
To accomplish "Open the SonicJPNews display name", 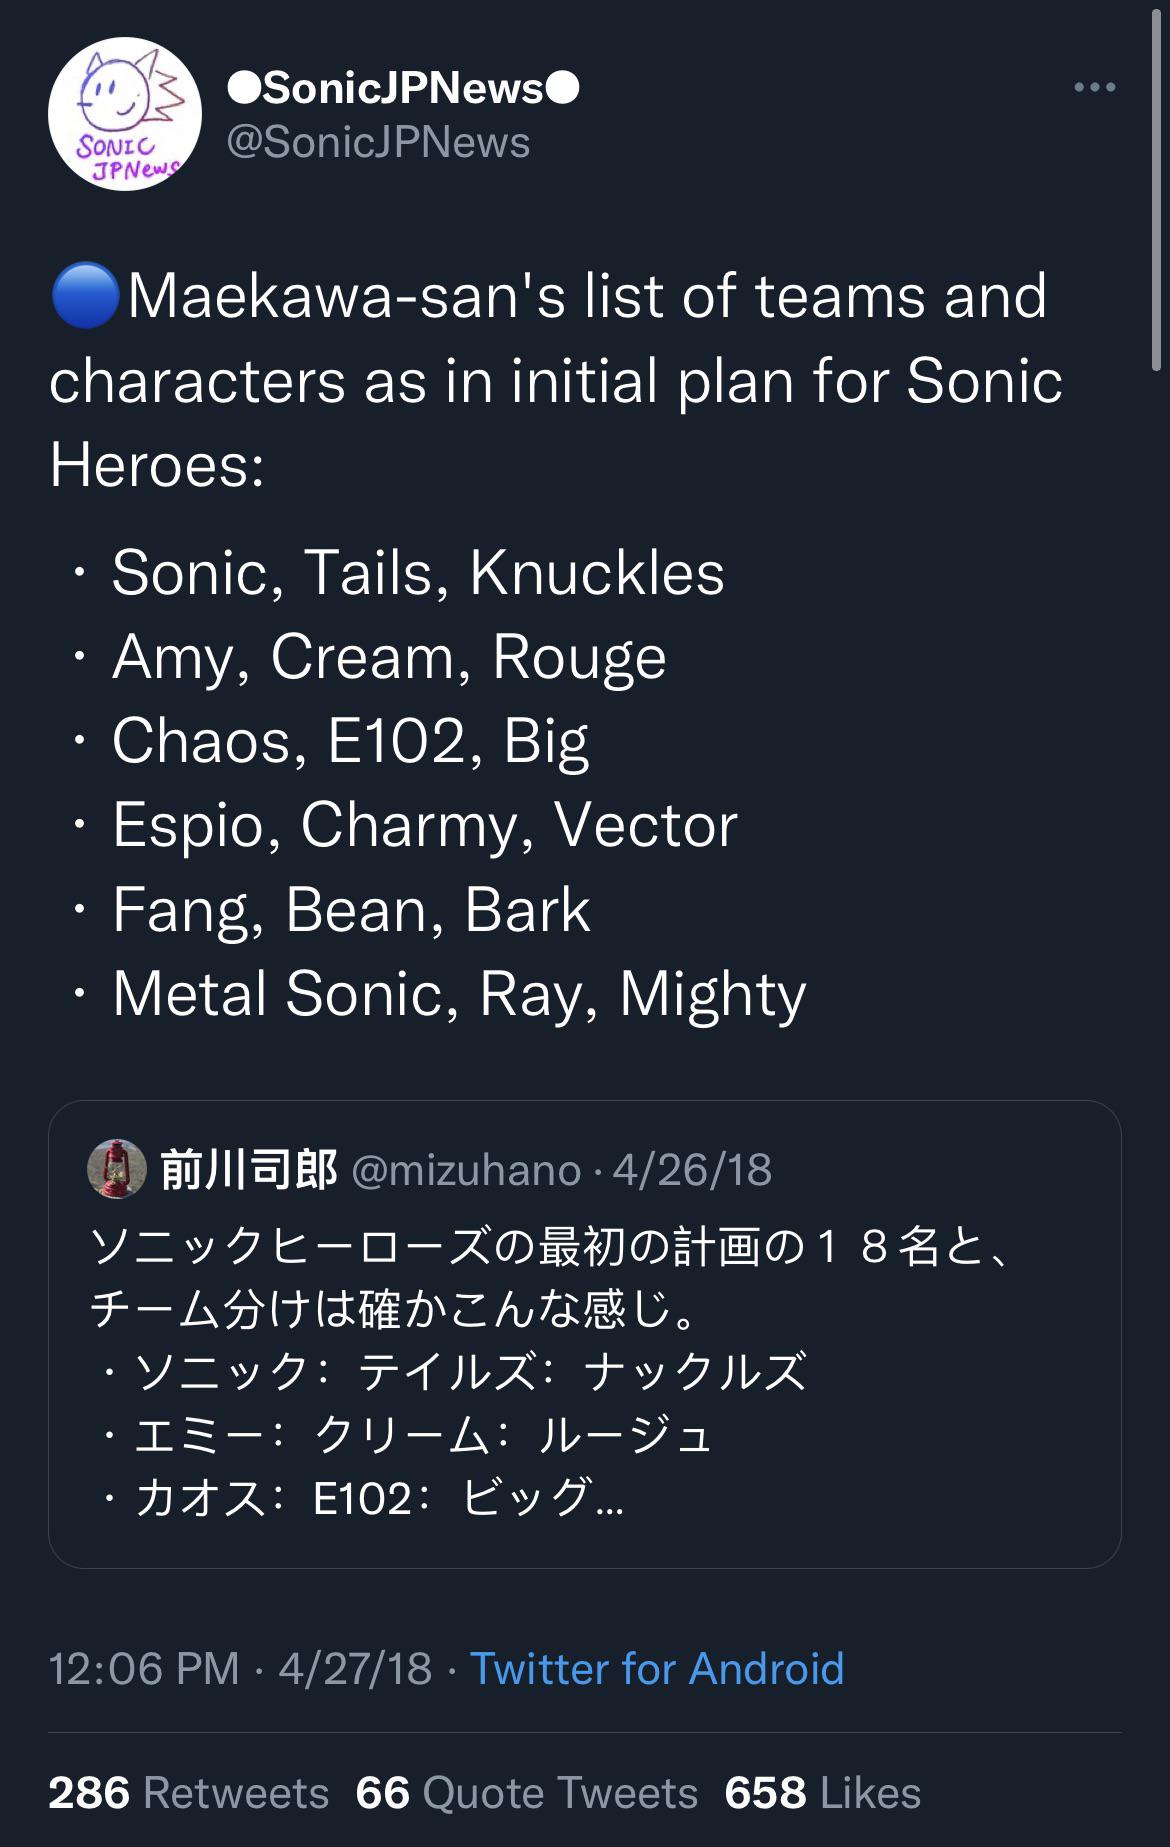I will coord(403,88).
